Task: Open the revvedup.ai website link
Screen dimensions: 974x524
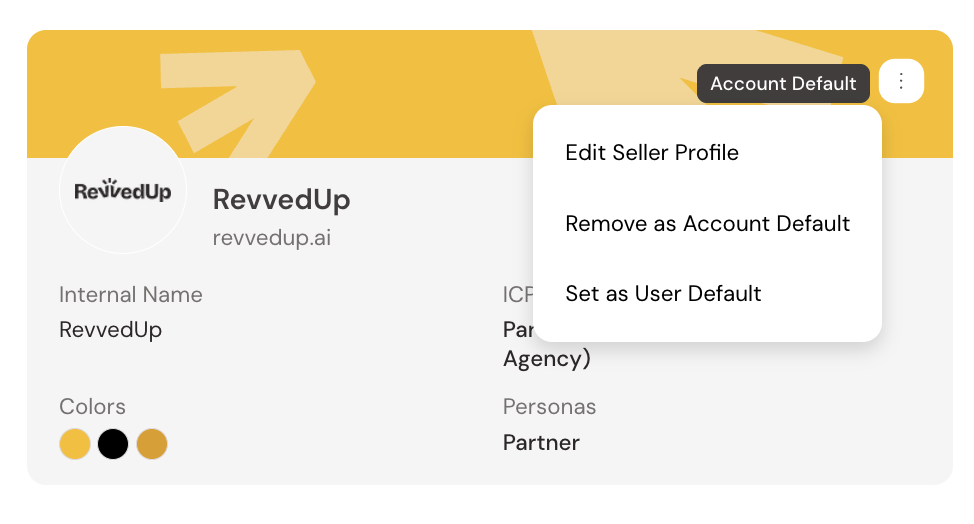Action: 272,237
